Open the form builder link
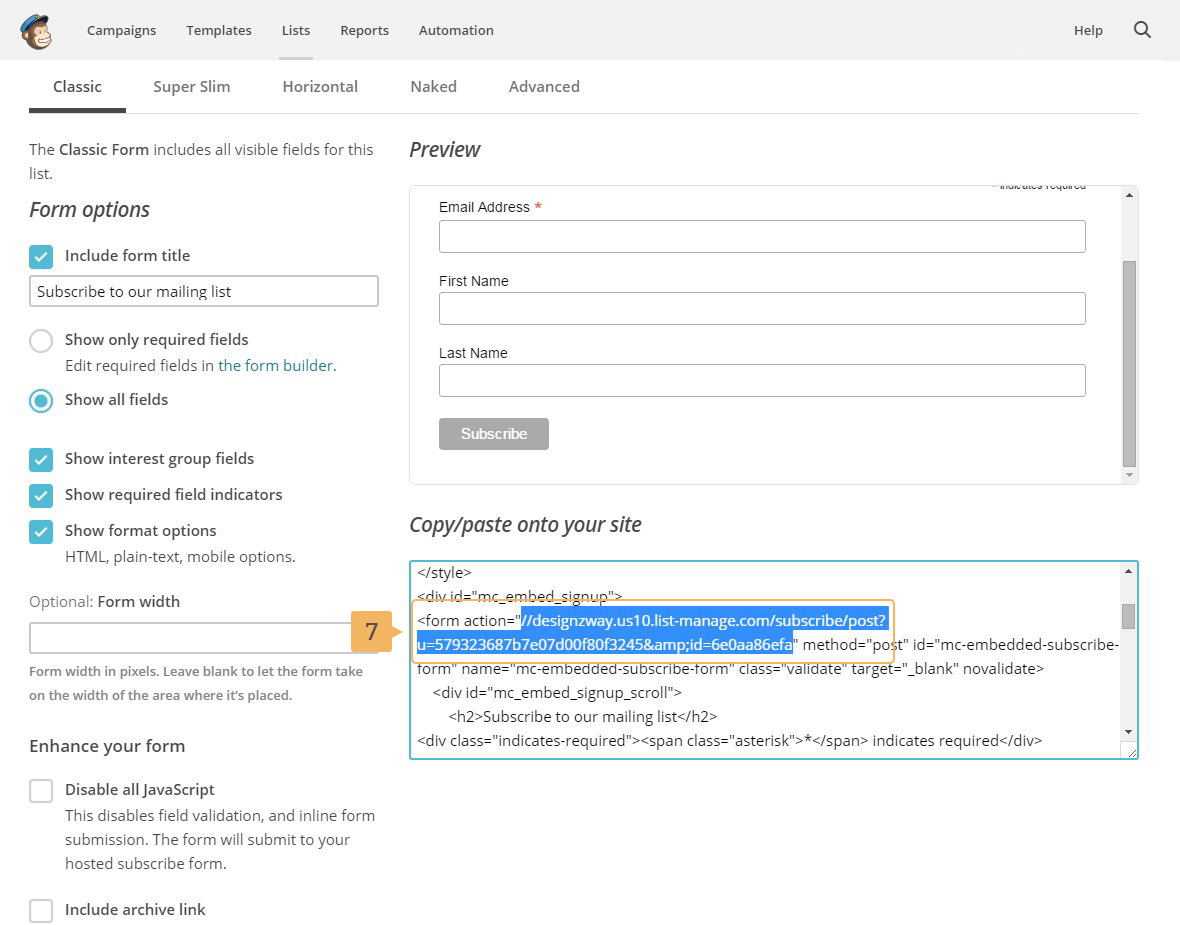The image size is (1180, 925). 275,366
